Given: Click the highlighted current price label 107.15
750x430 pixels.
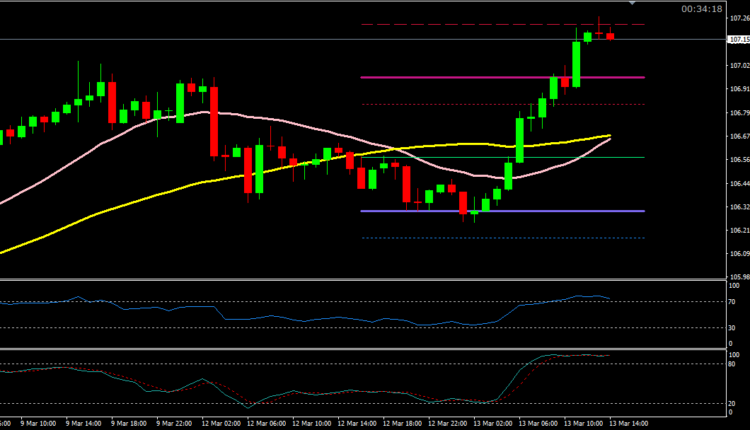Looking at the screenshot, I should click(x=737, y=40).
